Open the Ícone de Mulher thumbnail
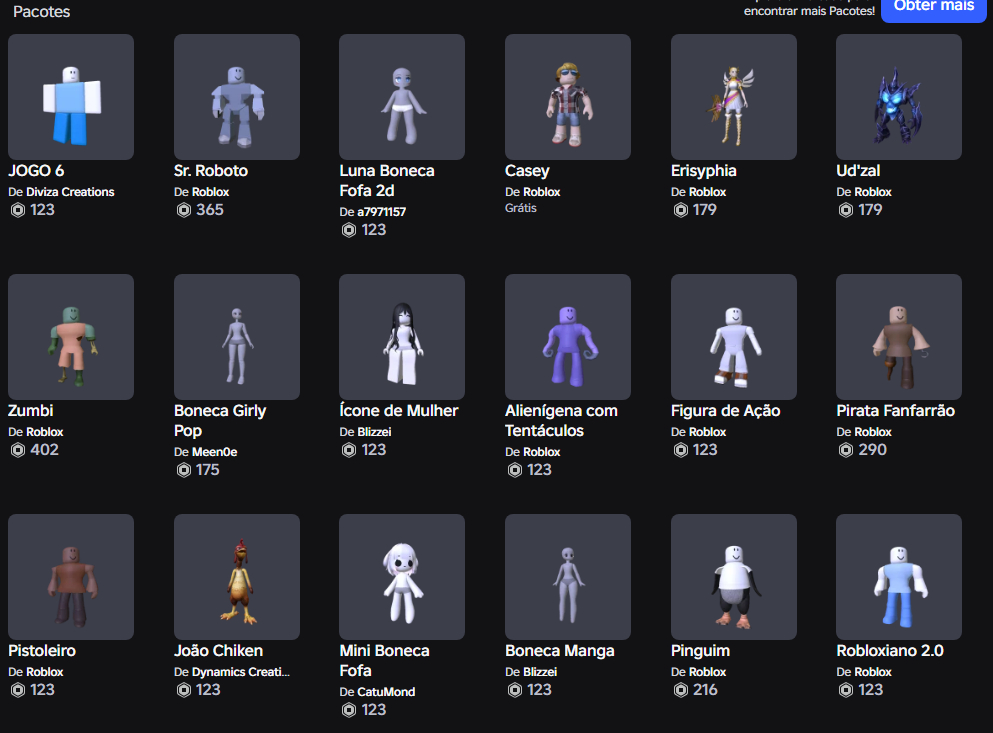This screenshot has height=733, width=993. click(402, 337)
